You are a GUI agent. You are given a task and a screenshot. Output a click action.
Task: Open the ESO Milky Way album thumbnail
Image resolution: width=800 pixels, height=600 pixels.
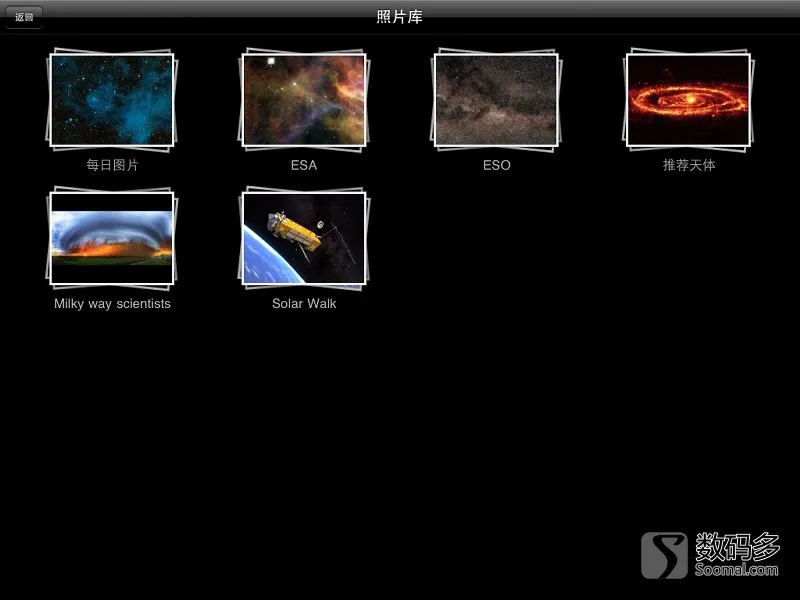496,99
